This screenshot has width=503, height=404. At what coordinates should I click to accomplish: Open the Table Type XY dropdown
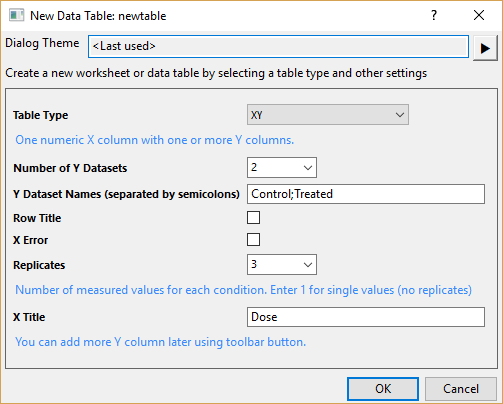click(x=328, y=115)
